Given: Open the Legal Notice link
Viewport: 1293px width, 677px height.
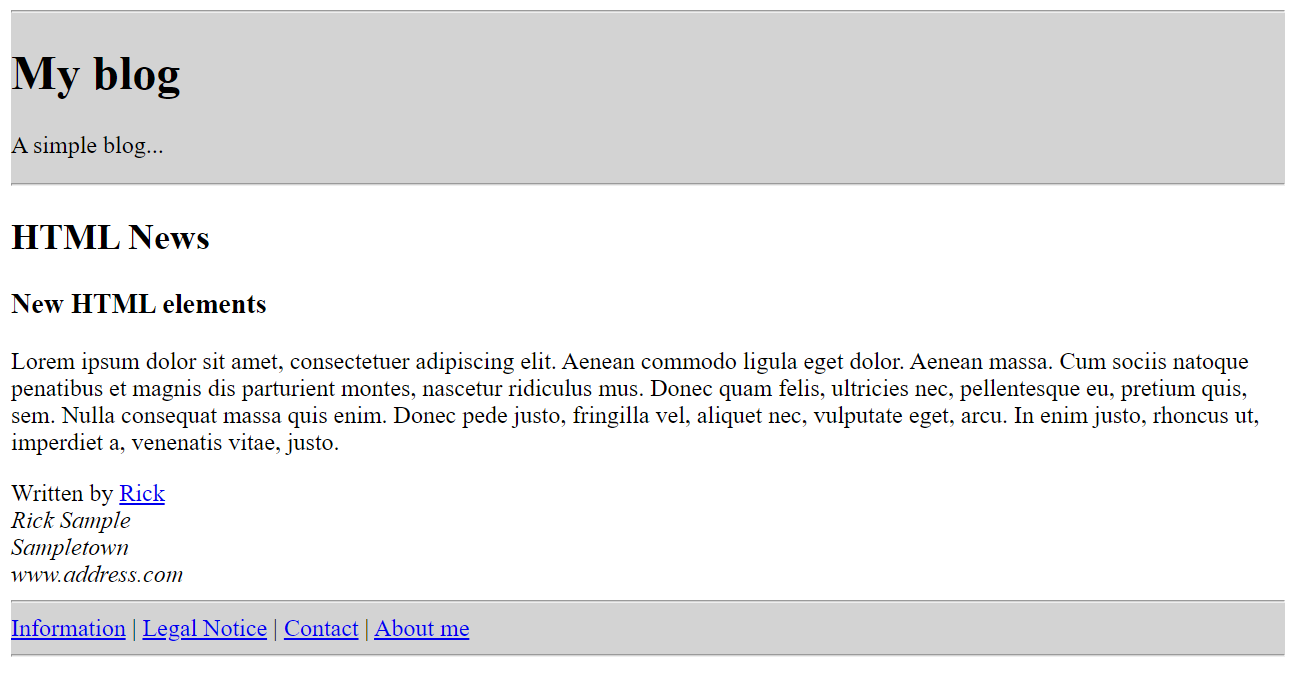Looking at the screenshot, I should point(204,629).
